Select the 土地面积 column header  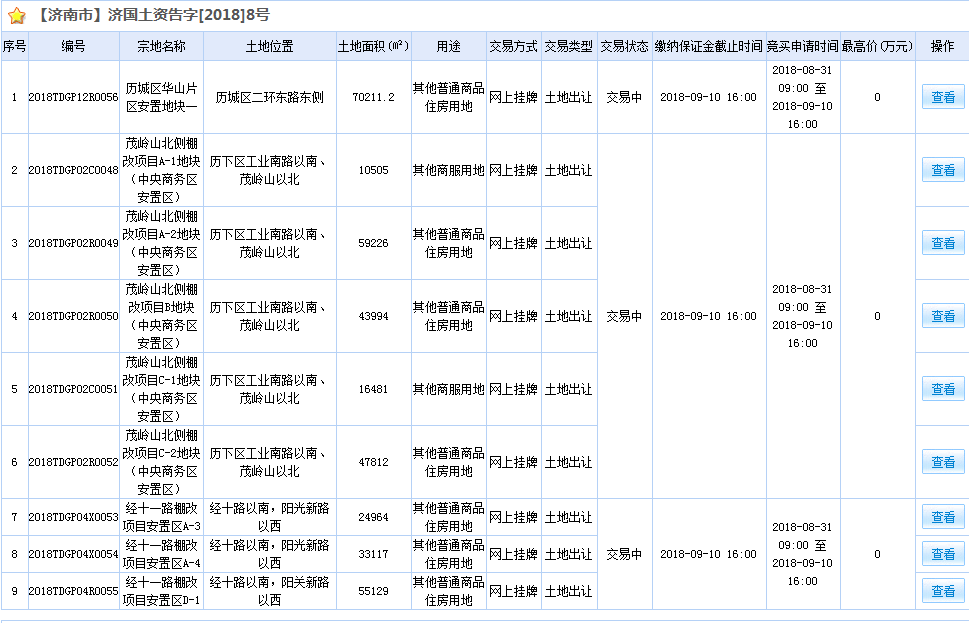click(373, 47)
